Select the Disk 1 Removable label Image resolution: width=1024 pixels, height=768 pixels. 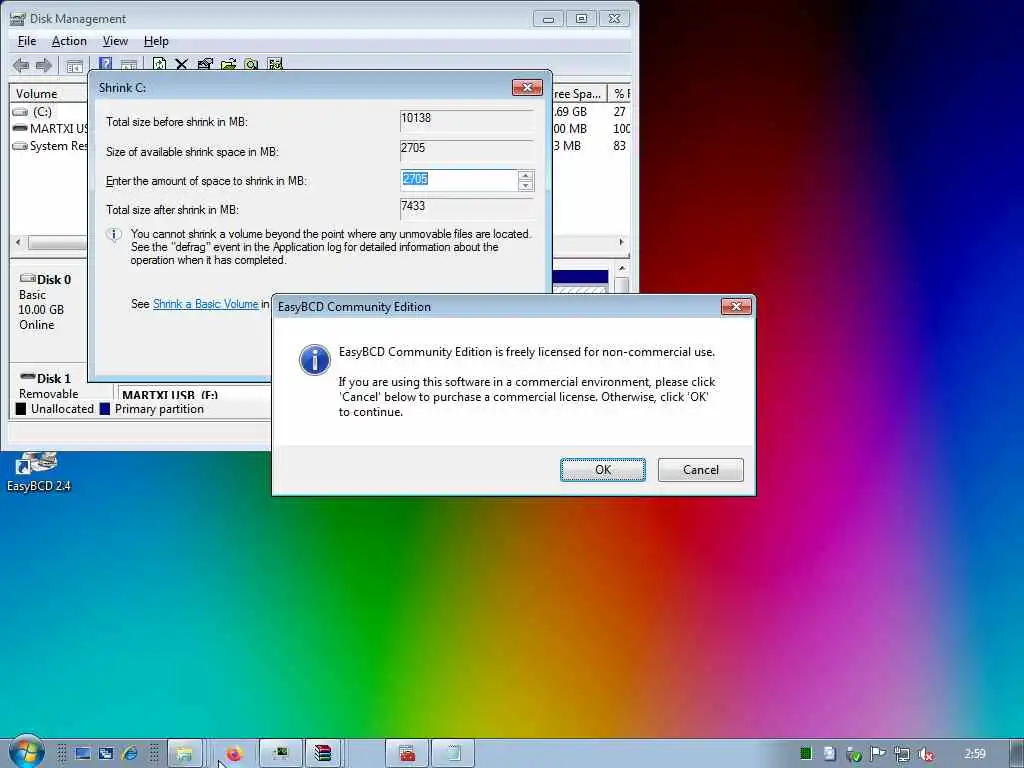pyautogui.click(x=48, y=385)
